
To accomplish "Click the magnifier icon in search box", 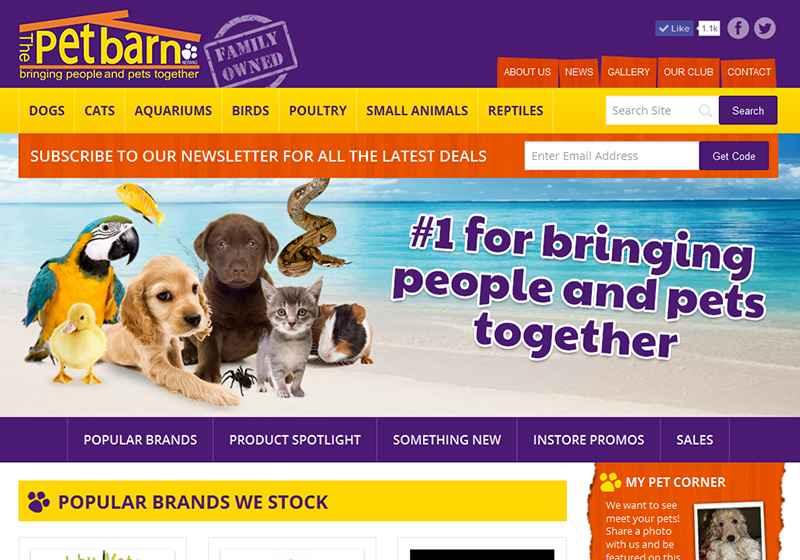I will (705, 110).
